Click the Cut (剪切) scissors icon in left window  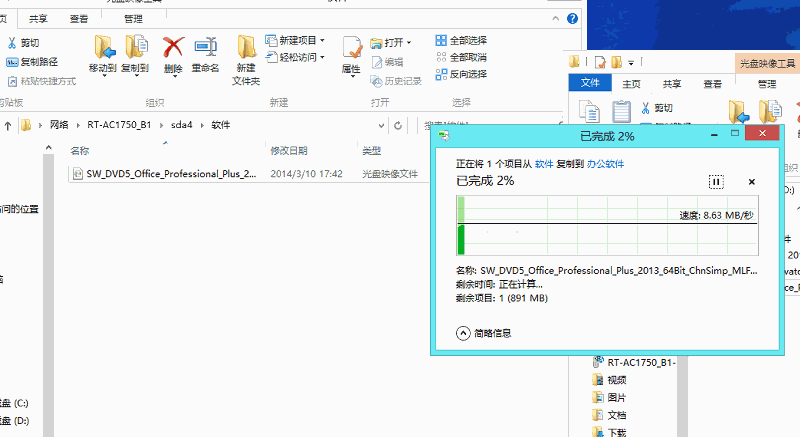point(12,43)
